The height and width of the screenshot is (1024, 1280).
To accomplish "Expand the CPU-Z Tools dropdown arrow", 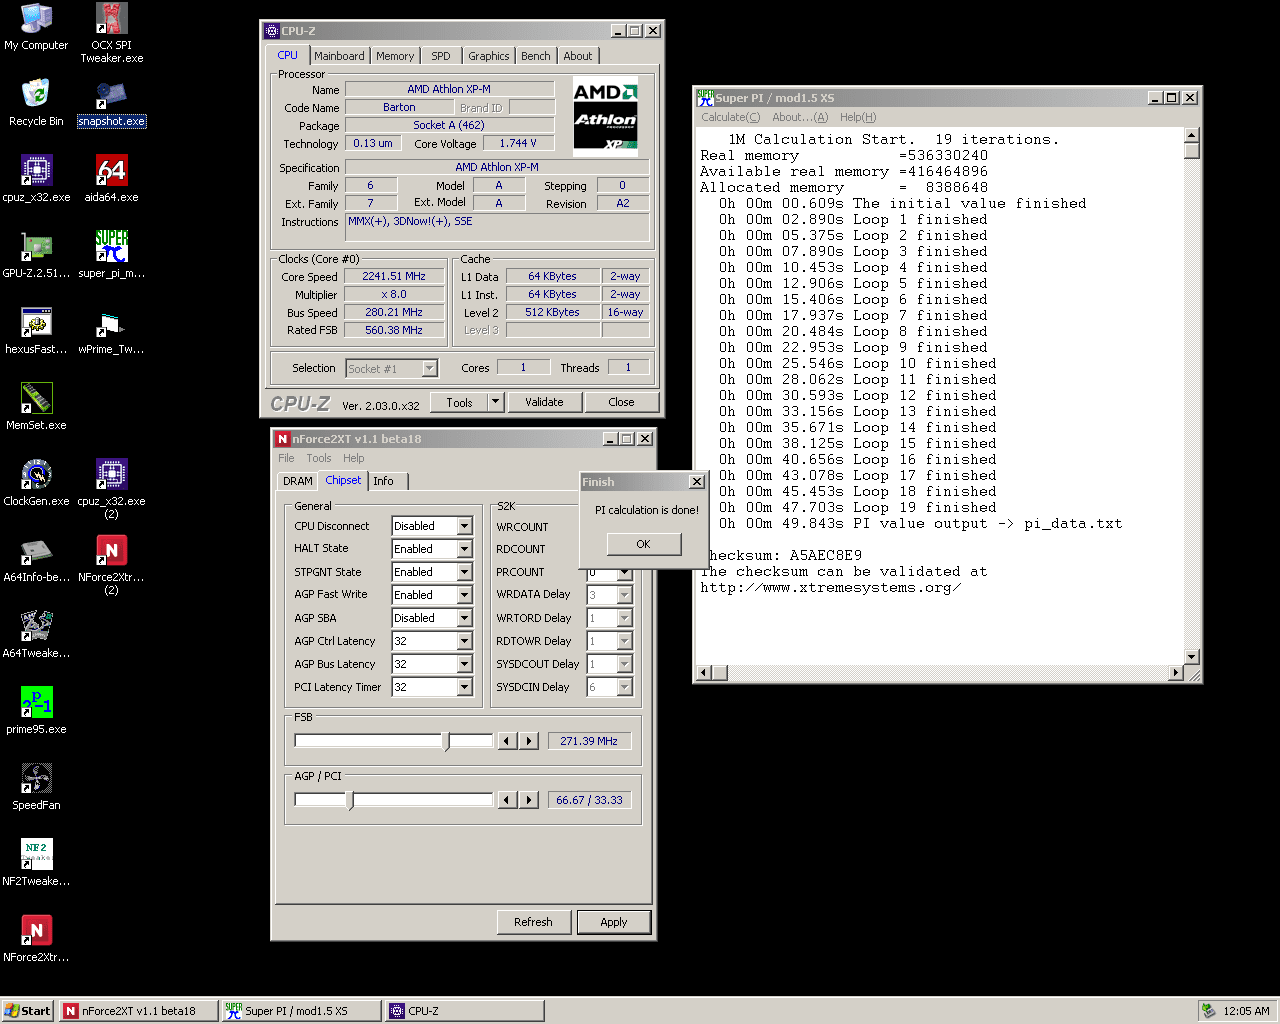I will coord(495,402).
